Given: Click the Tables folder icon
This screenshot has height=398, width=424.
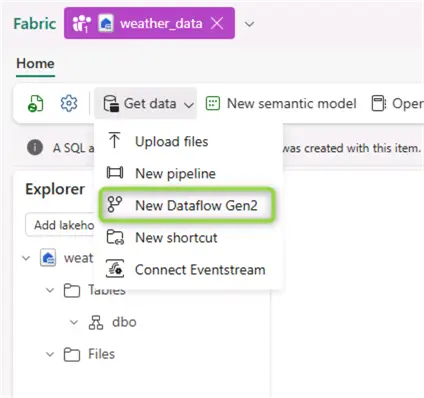Looking at the screenshot, I should [72, 290].
